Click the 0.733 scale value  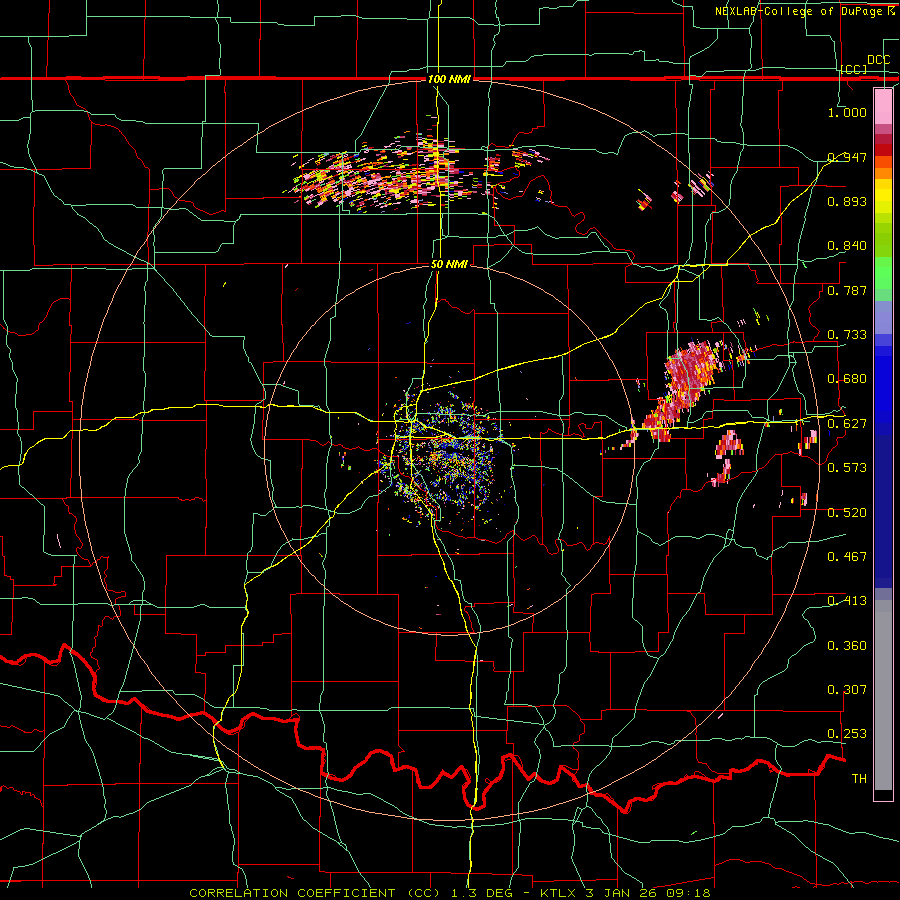847,335
